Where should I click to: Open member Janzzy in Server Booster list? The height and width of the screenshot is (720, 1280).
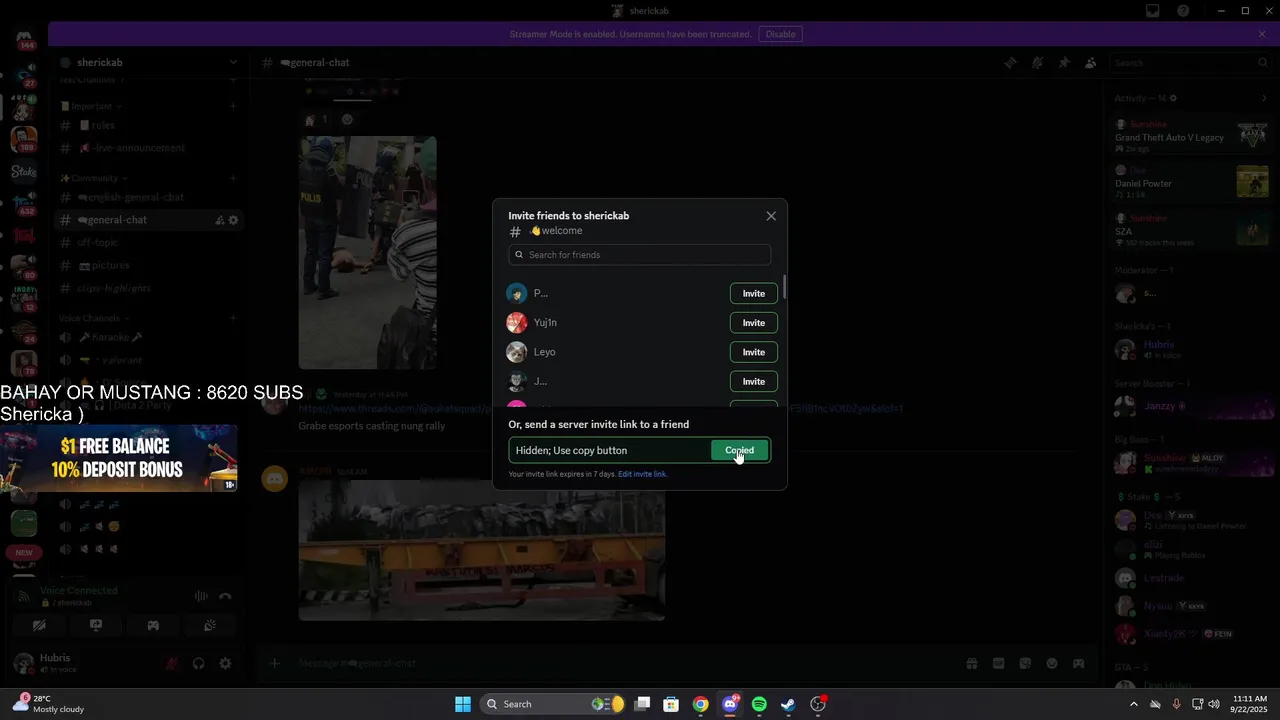pyautogui.click(x=1192, y=406)
